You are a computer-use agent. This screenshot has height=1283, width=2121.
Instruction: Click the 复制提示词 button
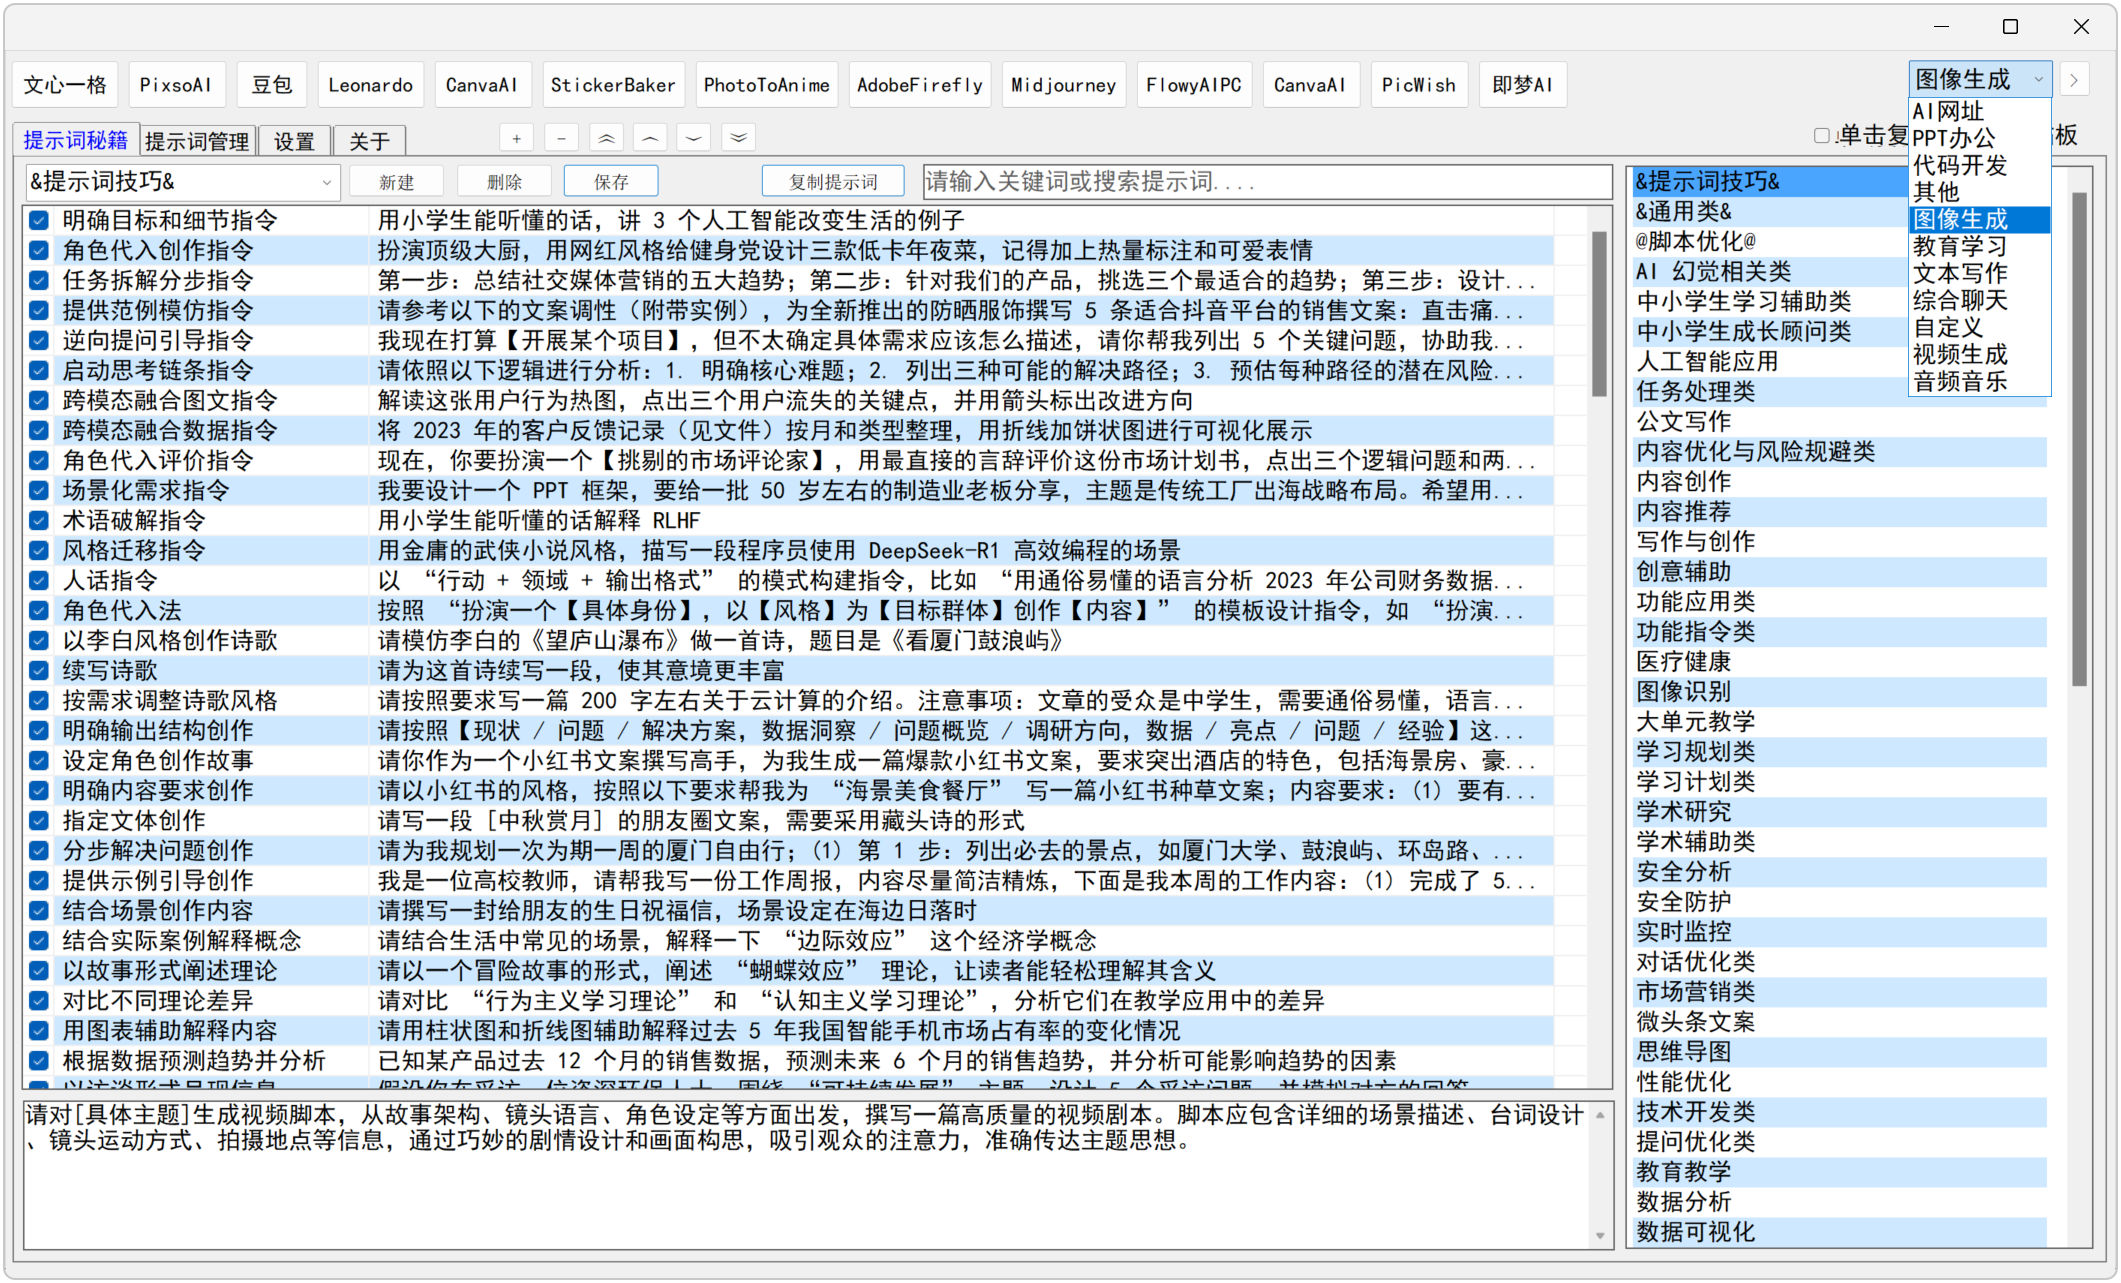[833, 182]
